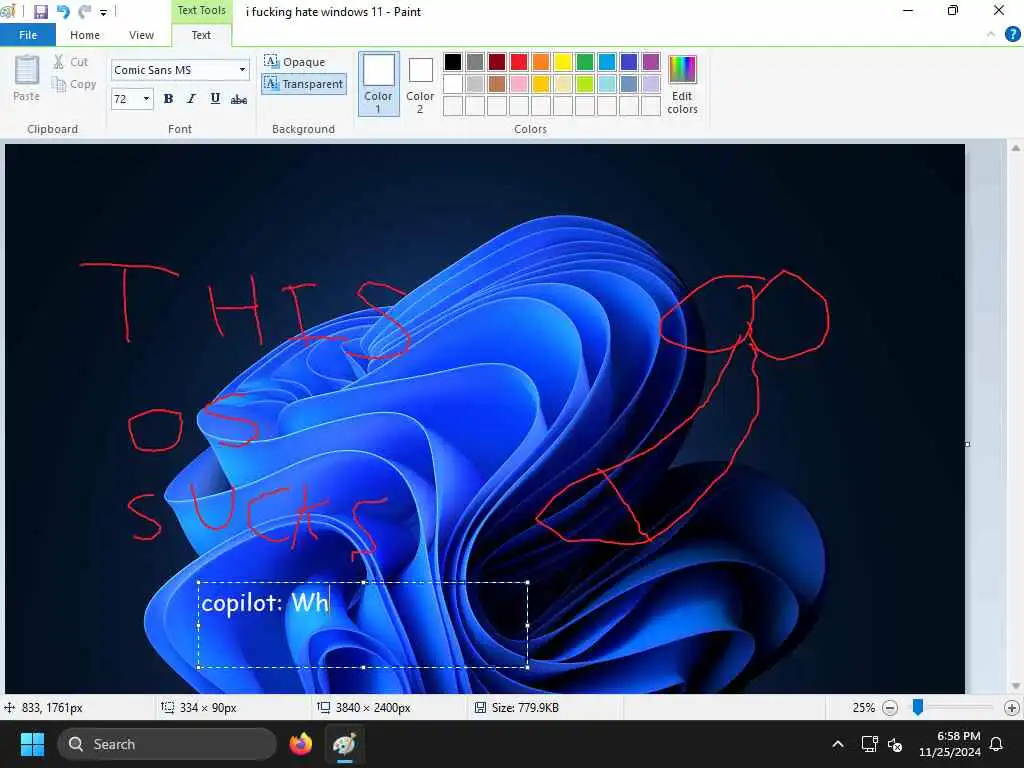Pick the orange color swatch
The image size is (1024, 768).
541,62
